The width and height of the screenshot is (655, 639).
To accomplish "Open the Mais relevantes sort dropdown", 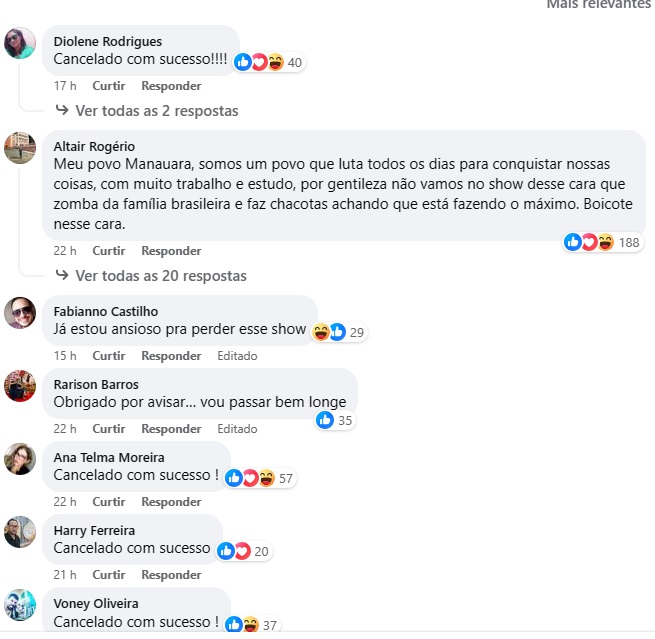I will click(x=600, y=4).
